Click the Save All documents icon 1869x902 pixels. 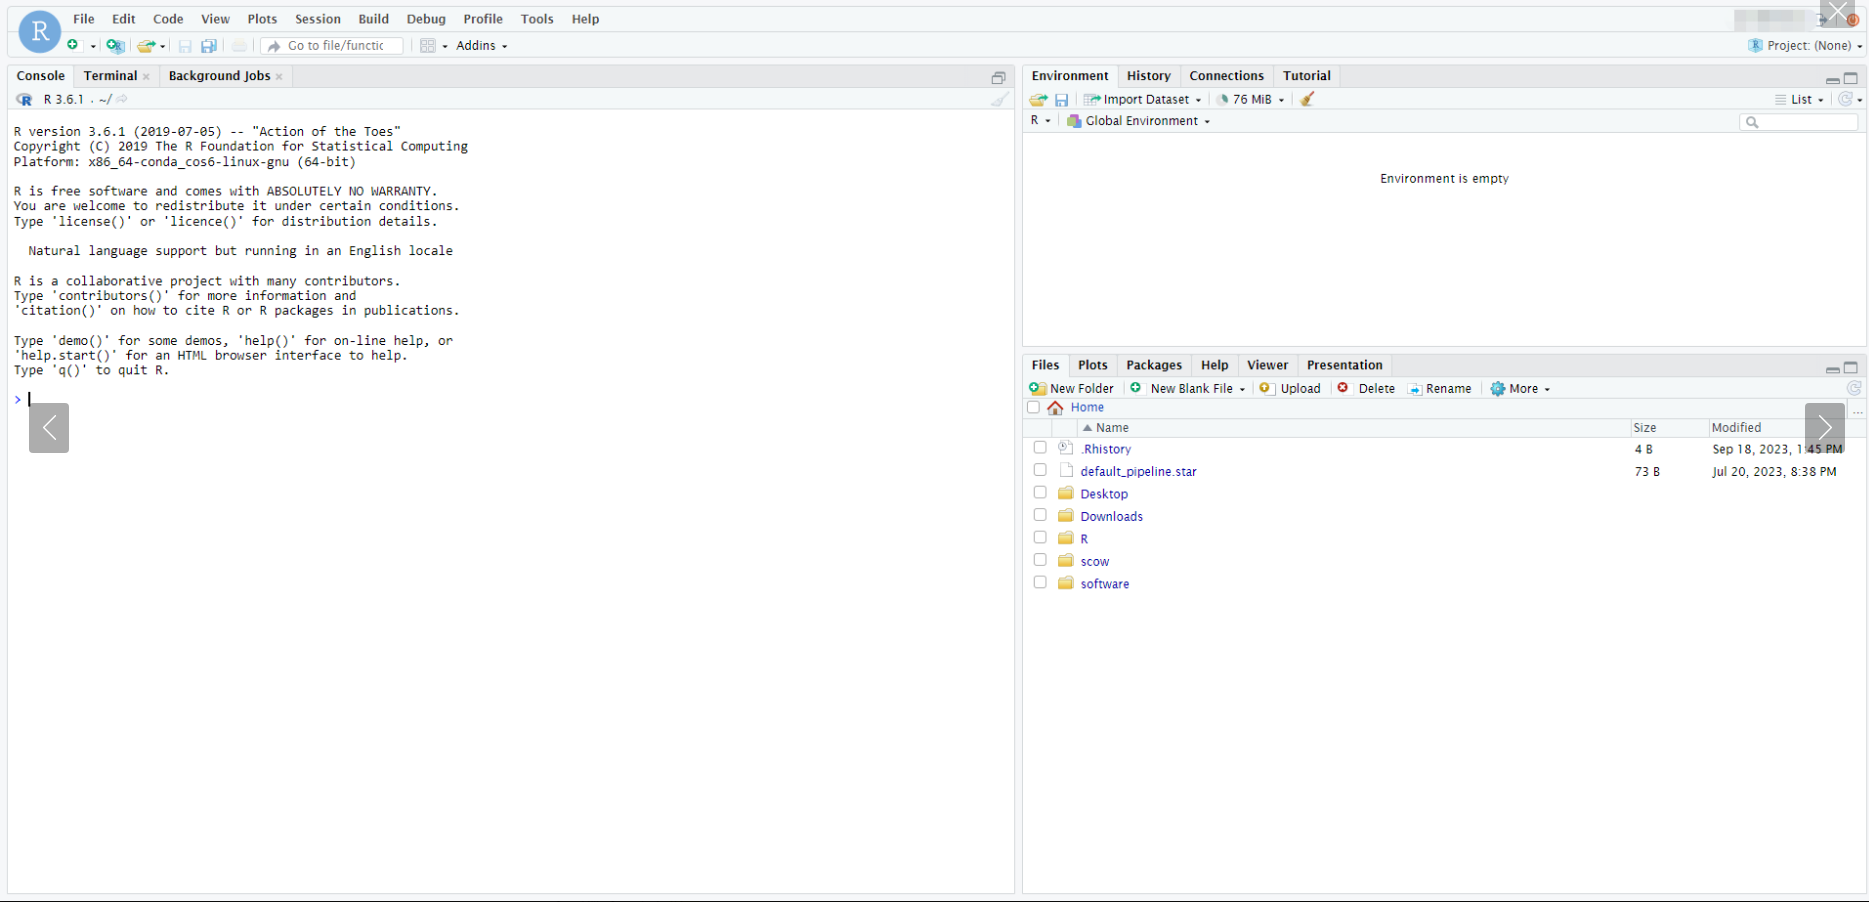tap(209, 46)
